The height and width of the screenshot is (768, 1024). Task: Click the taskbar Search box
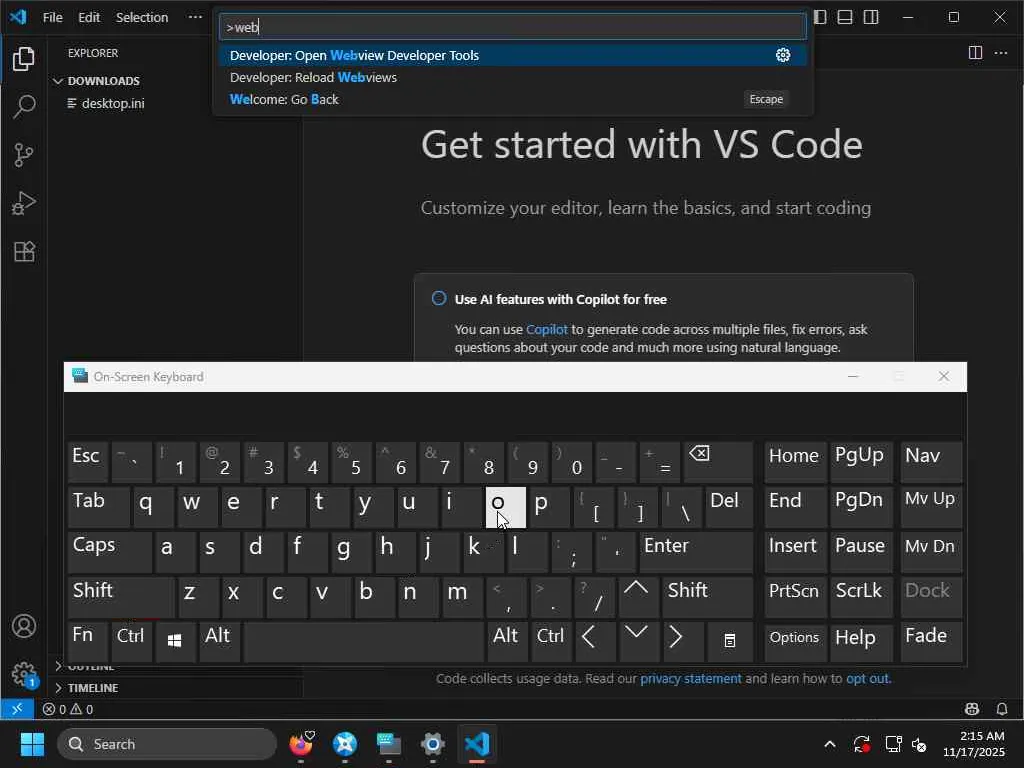click(x=167, y=744)
